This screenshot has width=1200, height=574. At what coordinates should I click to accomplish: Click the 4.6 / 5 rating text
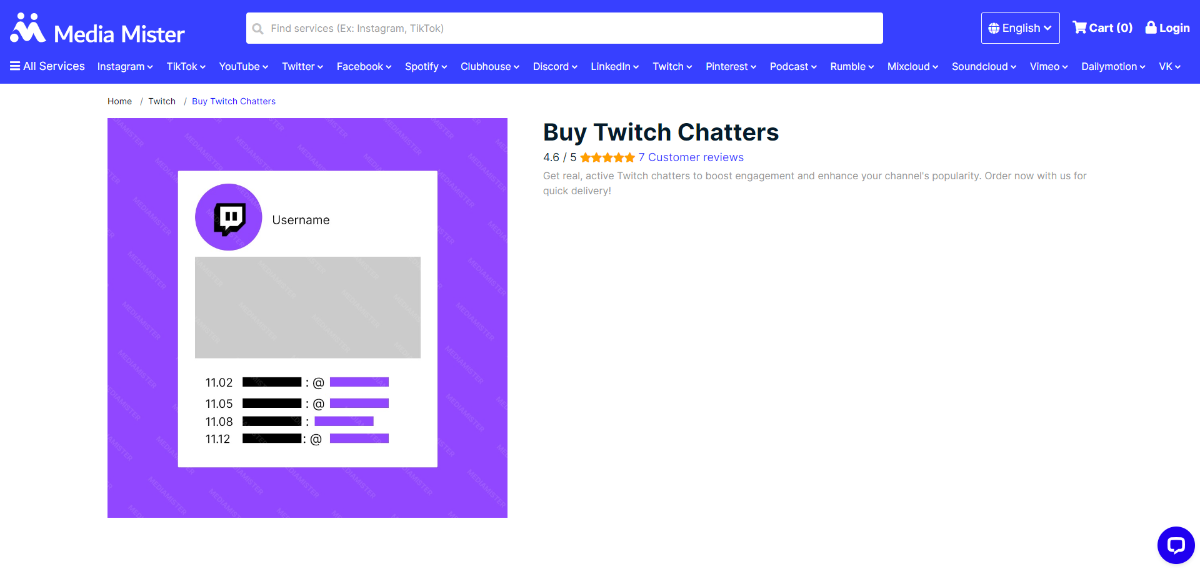pyautogui.click(x=560, y=158)
